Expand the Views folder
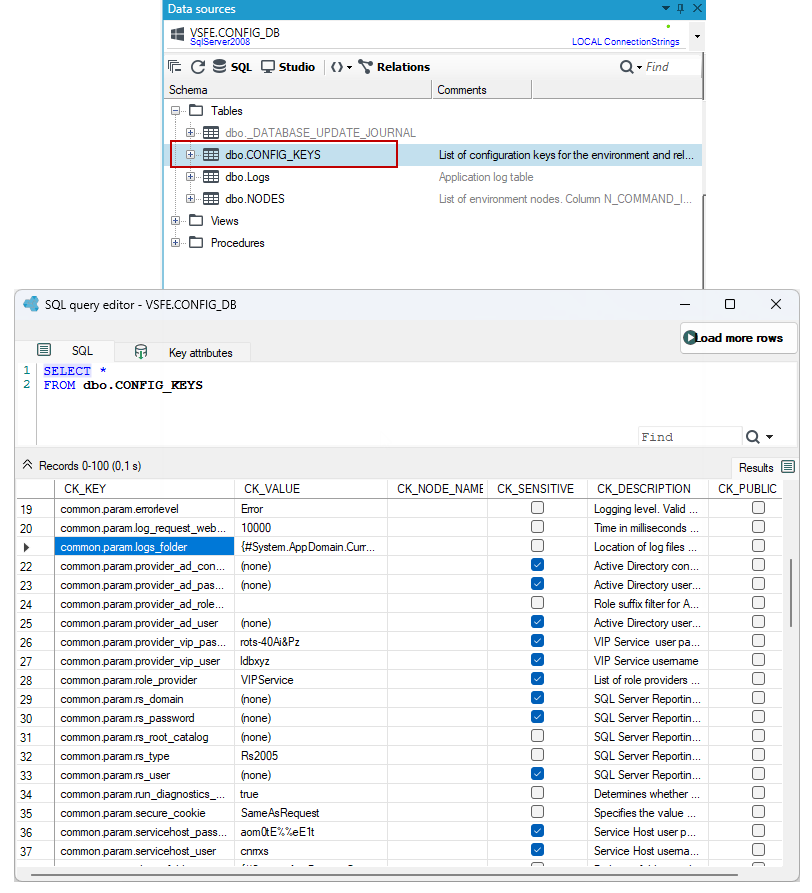 (x=175, y=220)
